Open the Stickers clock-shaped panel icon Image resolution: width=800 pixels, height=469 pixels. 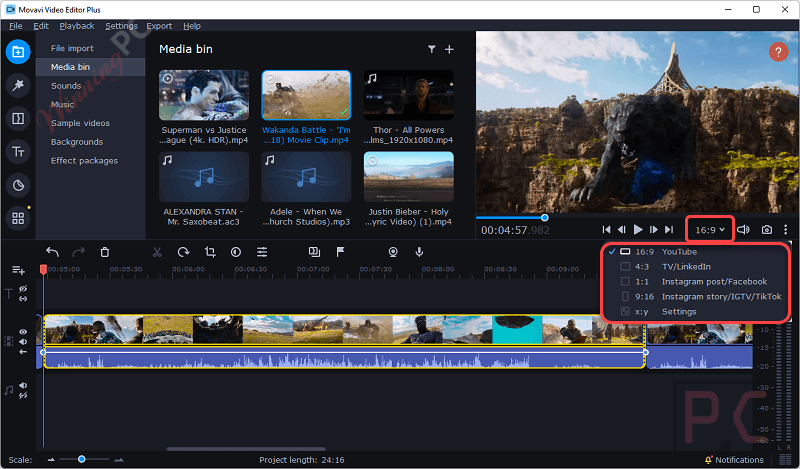point(18,185)
